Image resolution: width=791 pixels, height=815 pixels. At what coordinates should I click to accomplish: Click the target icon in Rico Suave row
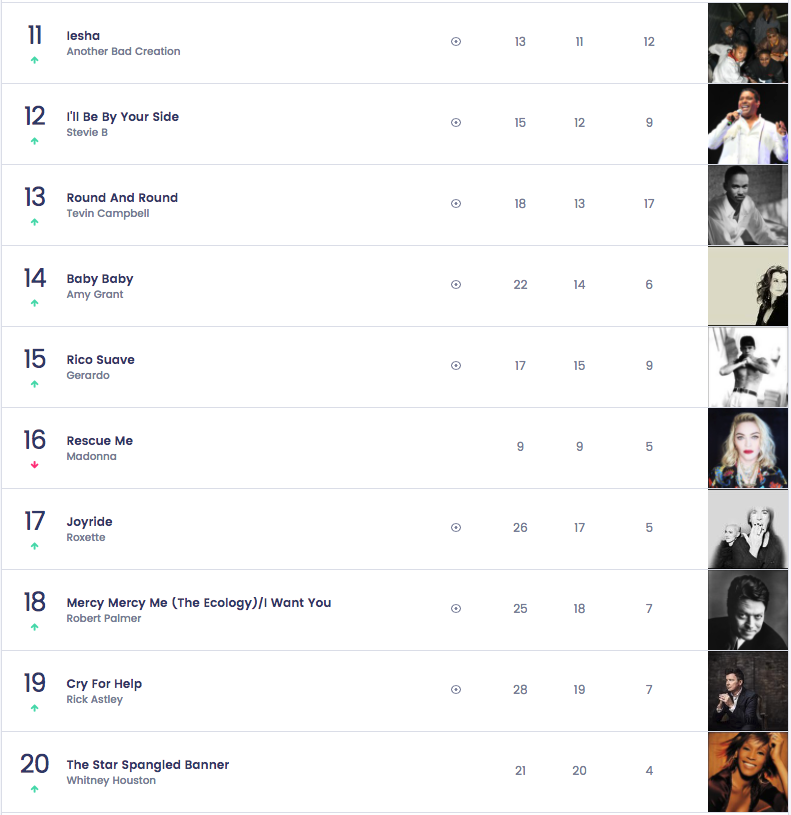pos(456,365)
